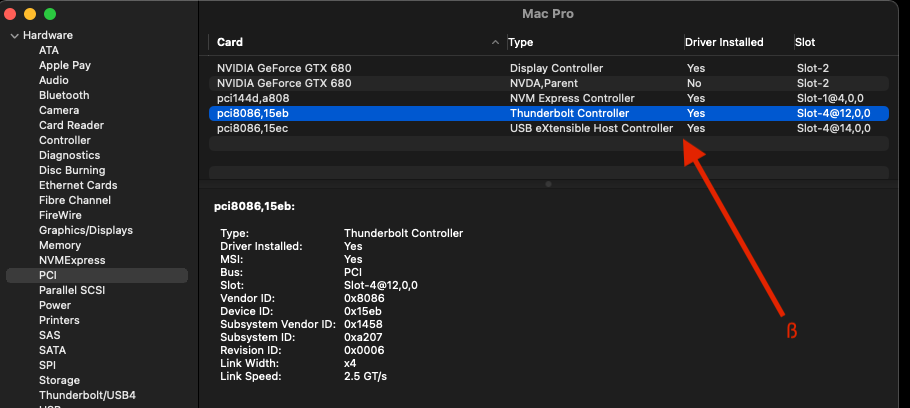This screenshot has width=910, height=408.
Task: Choose Bluetooth from the sidebar
Action: 64,95
